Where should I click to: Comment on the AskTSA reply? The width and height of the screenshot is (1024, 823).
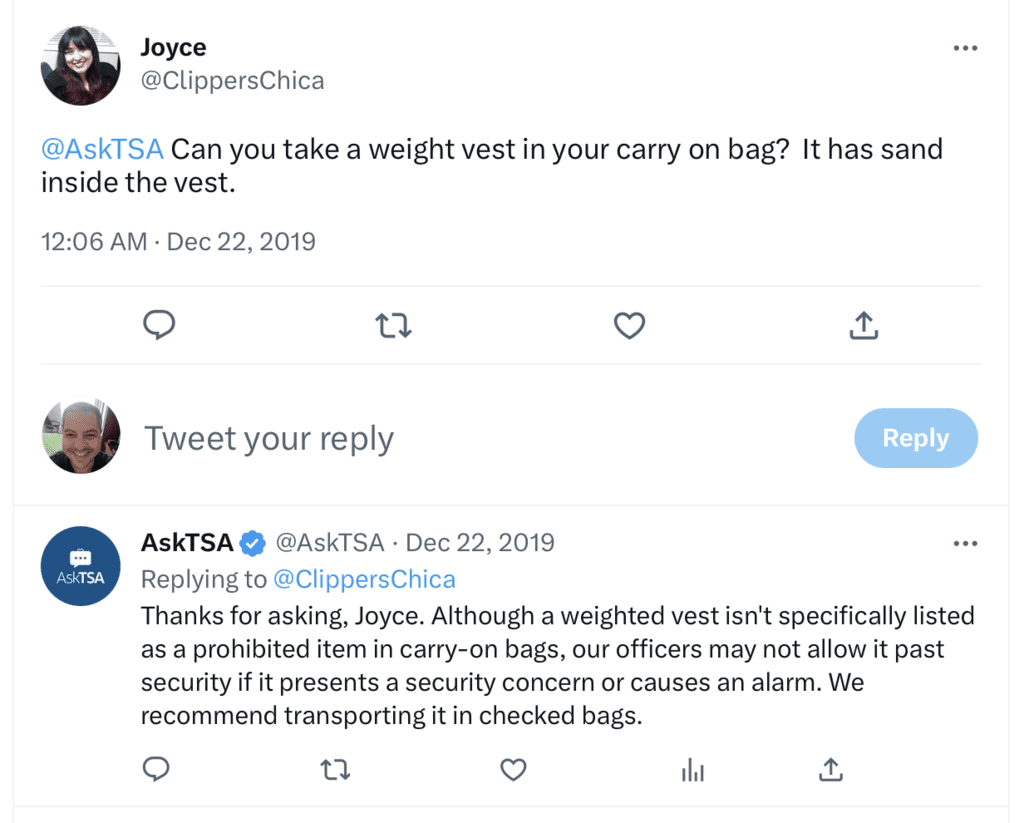tap(156, 769)
